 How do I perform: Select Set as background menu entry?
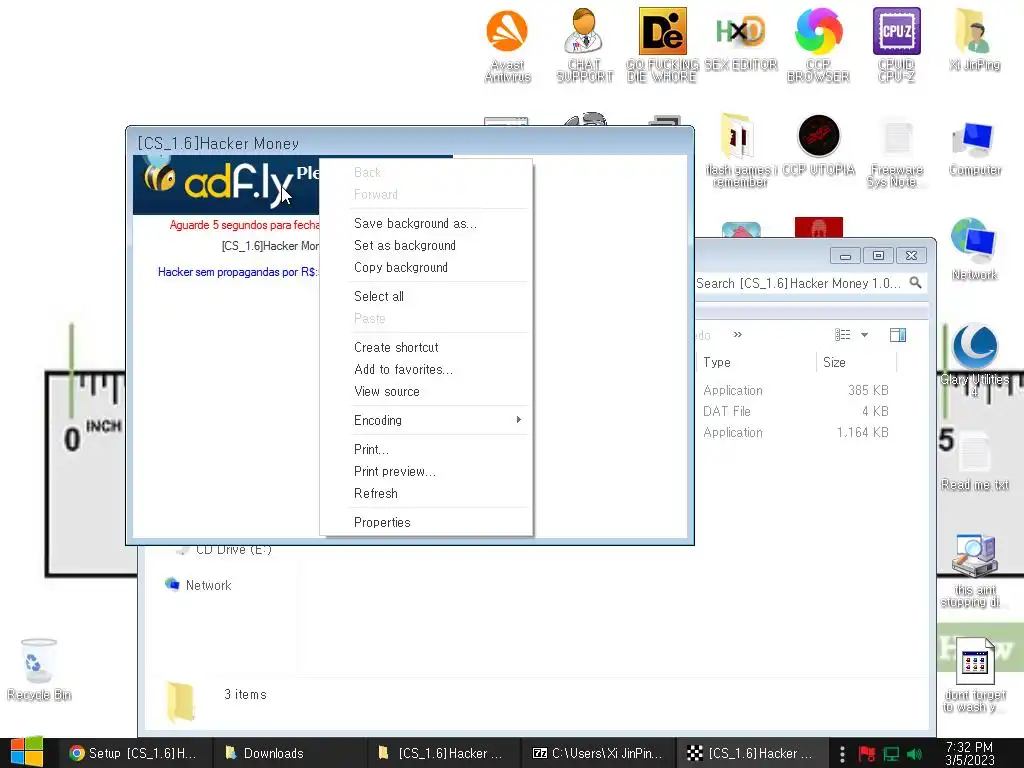(x=426, y=246)
